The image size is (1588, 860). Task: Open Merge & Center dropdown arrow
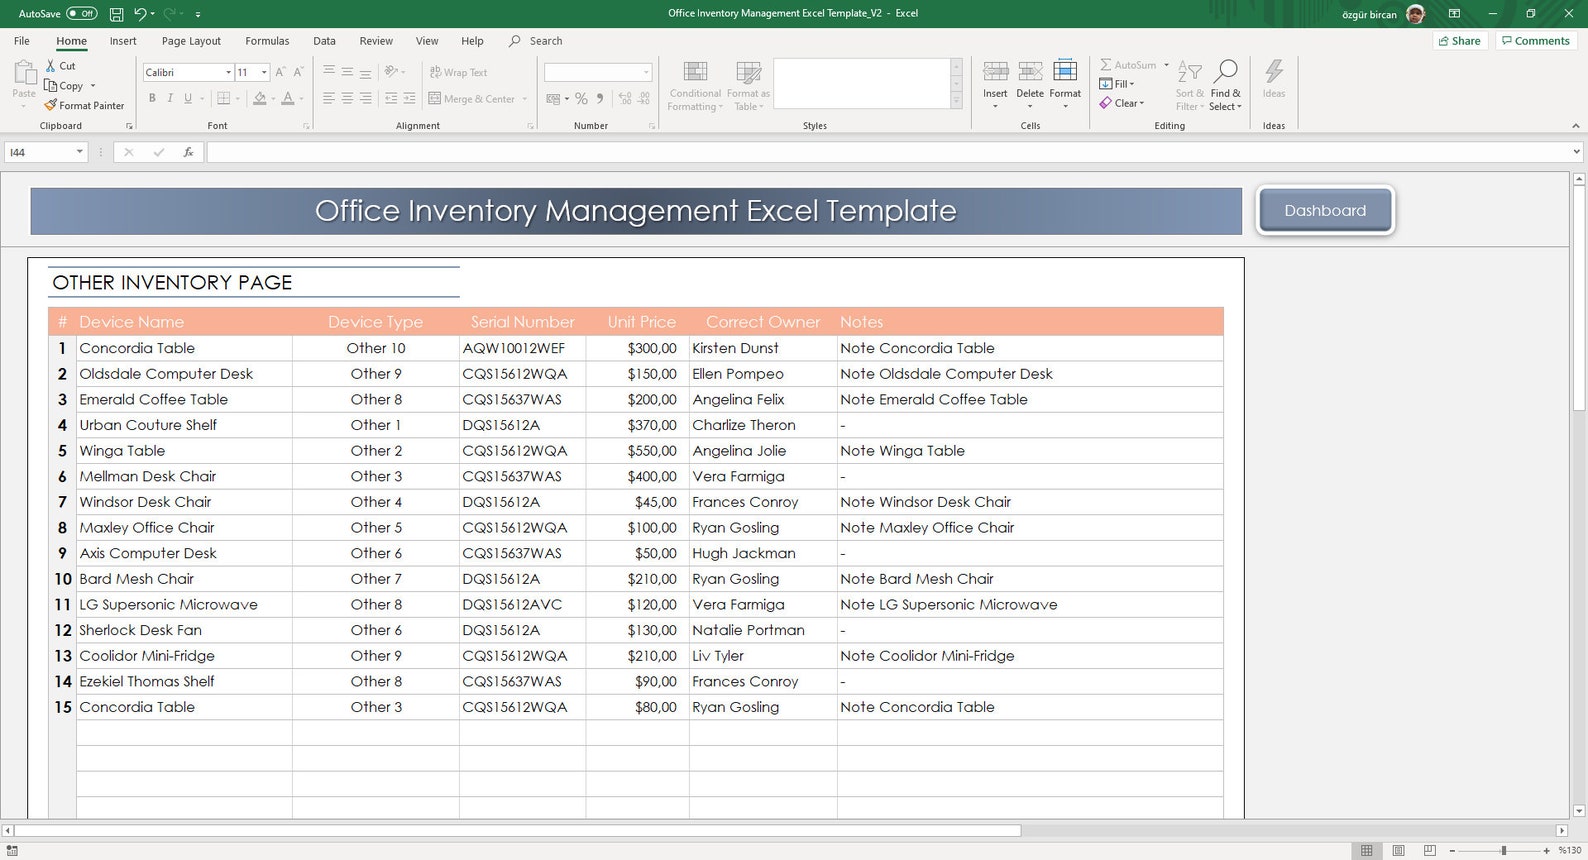click(x=526, y=99)
